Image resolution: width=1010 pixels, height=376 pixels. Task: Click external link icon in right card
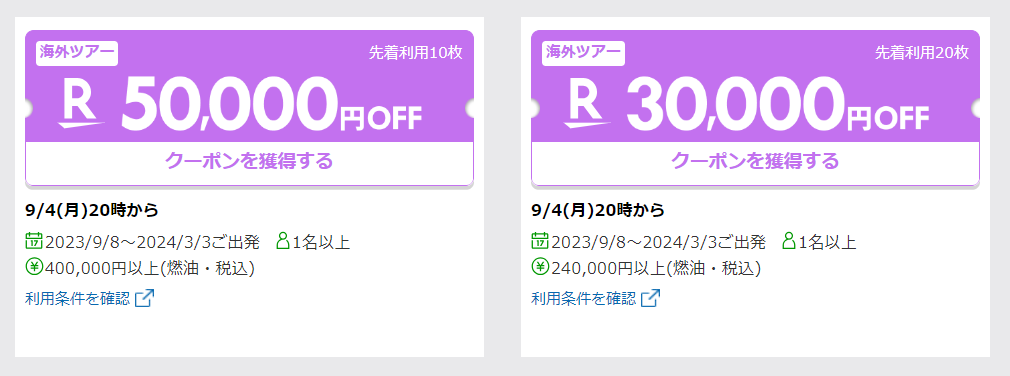[x=651, y=298]
